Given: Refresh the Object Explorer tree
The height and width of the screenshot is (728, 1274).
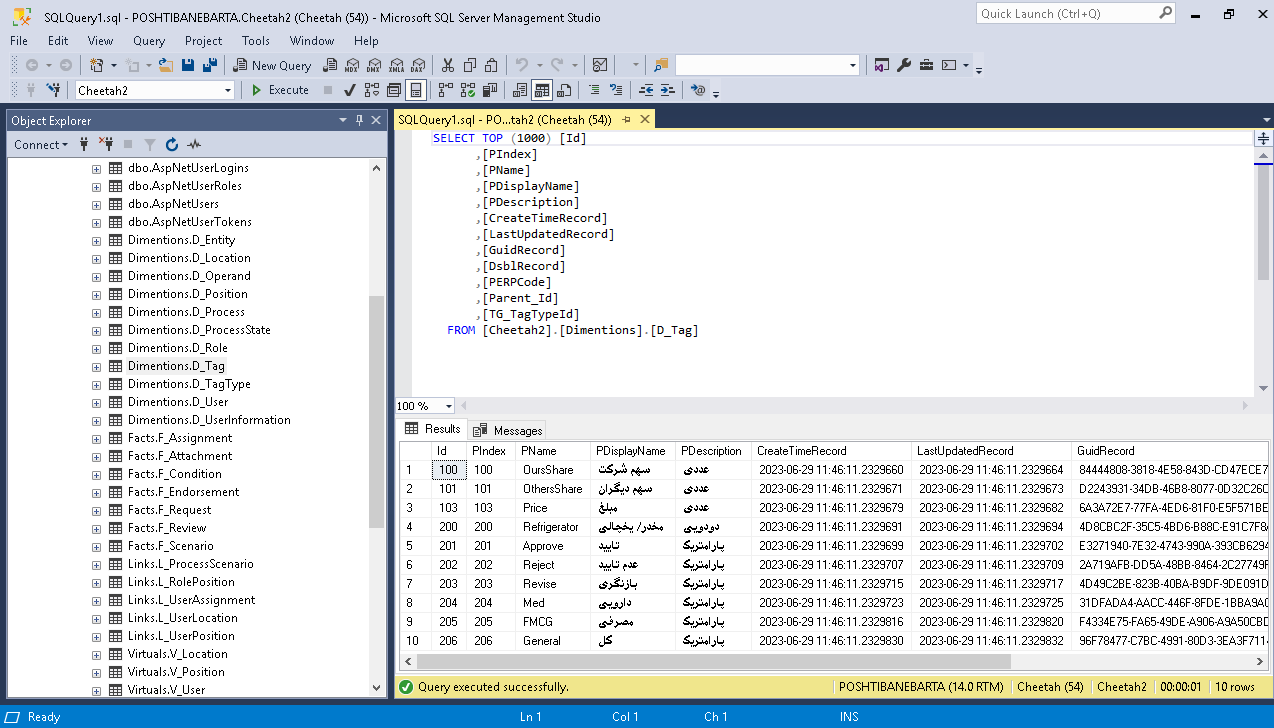Looking at the screenshot, I should click(x=171, y=144).
